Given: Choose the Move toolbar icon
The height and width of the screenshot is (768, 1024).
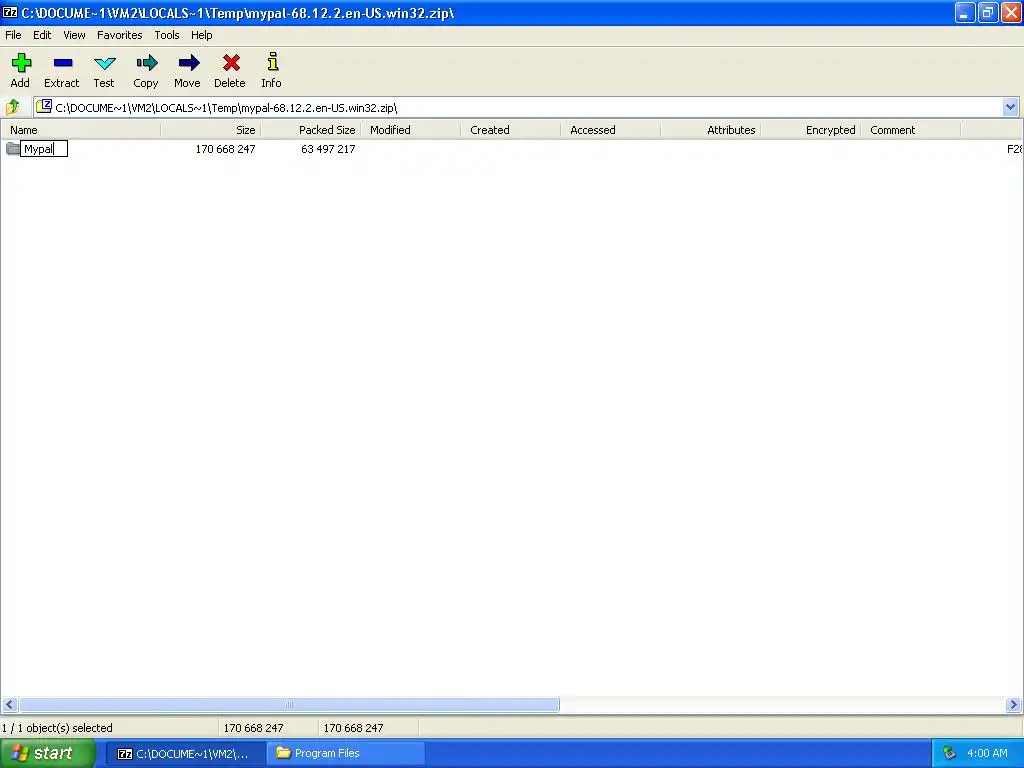Looking at the screenshot, I should point(188,63).
